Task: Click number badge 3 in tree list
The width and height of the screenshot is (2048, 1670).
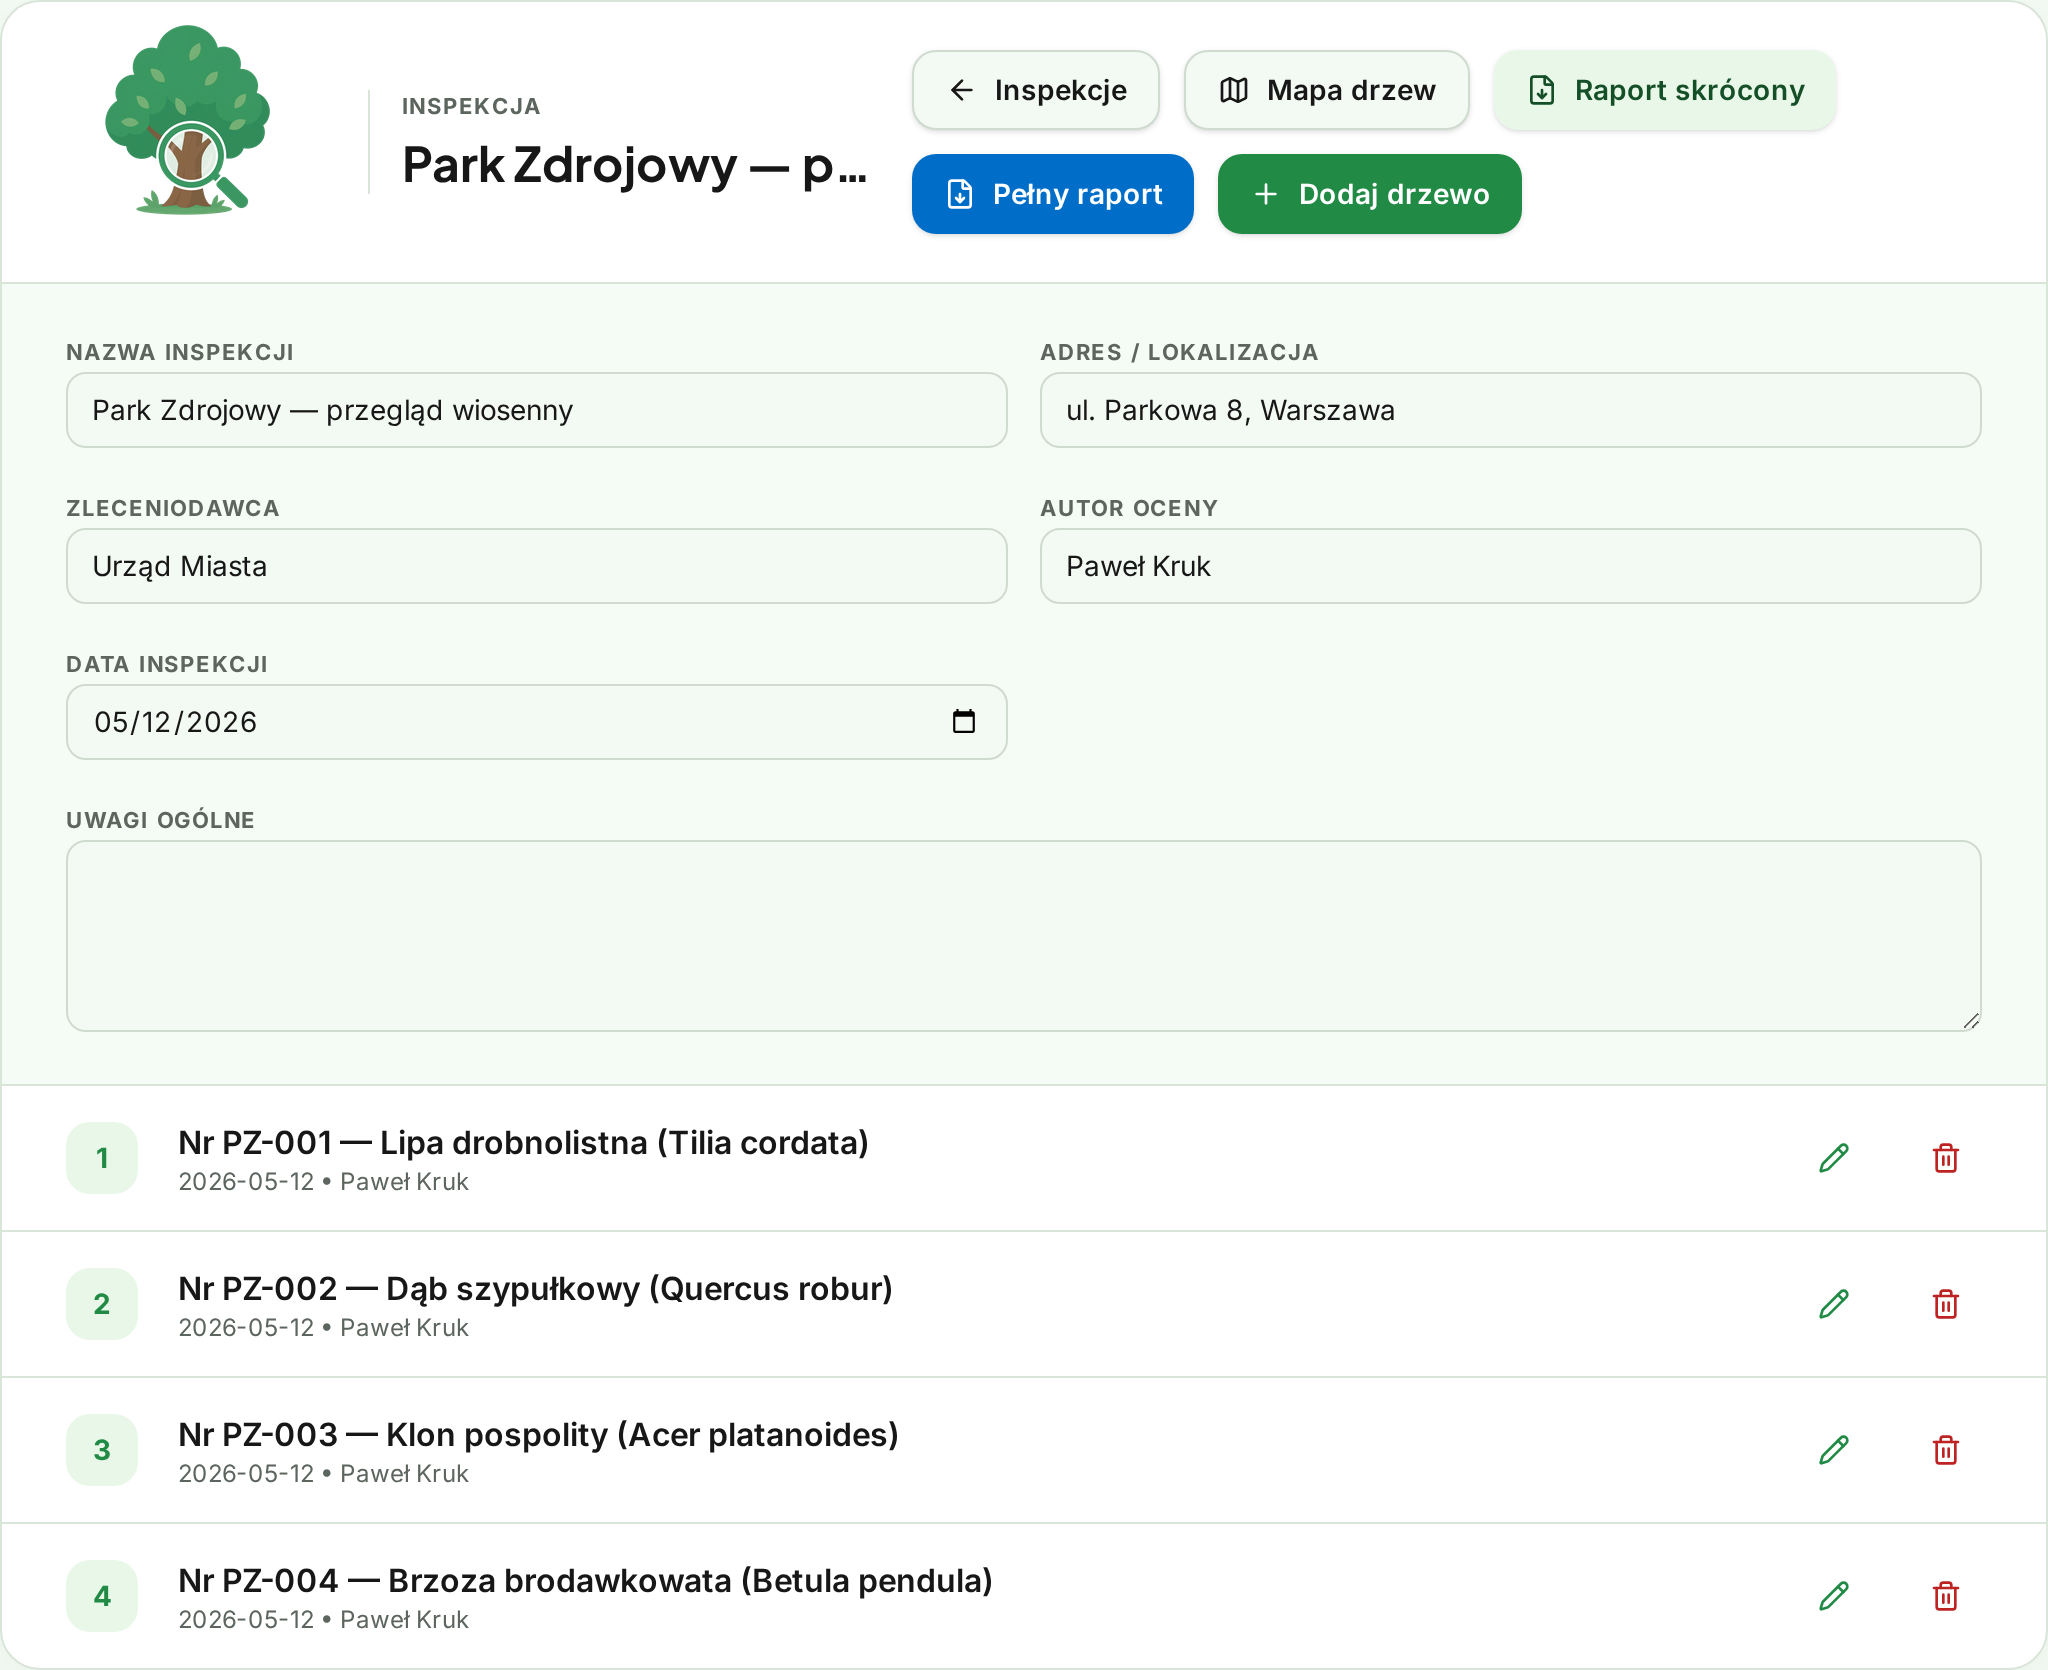Action: pos(102,1450)
